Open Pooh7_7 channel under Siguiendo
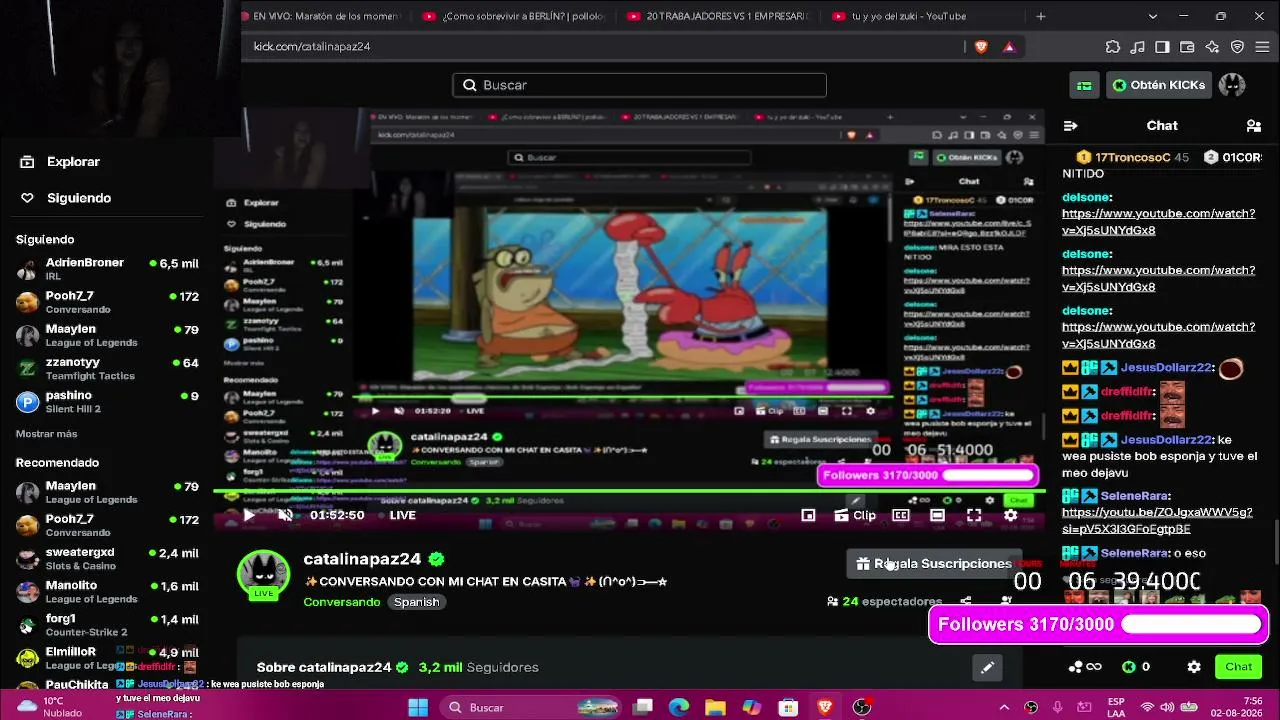Screen dimensions: 1280x720 pyautogui.click(x=107, y=302)
